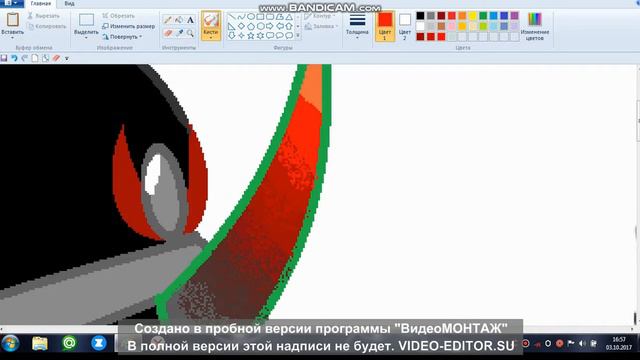640x360 pixels.
Task: Save via the quick access floppy icon
Action: click(x=4, y=58)
